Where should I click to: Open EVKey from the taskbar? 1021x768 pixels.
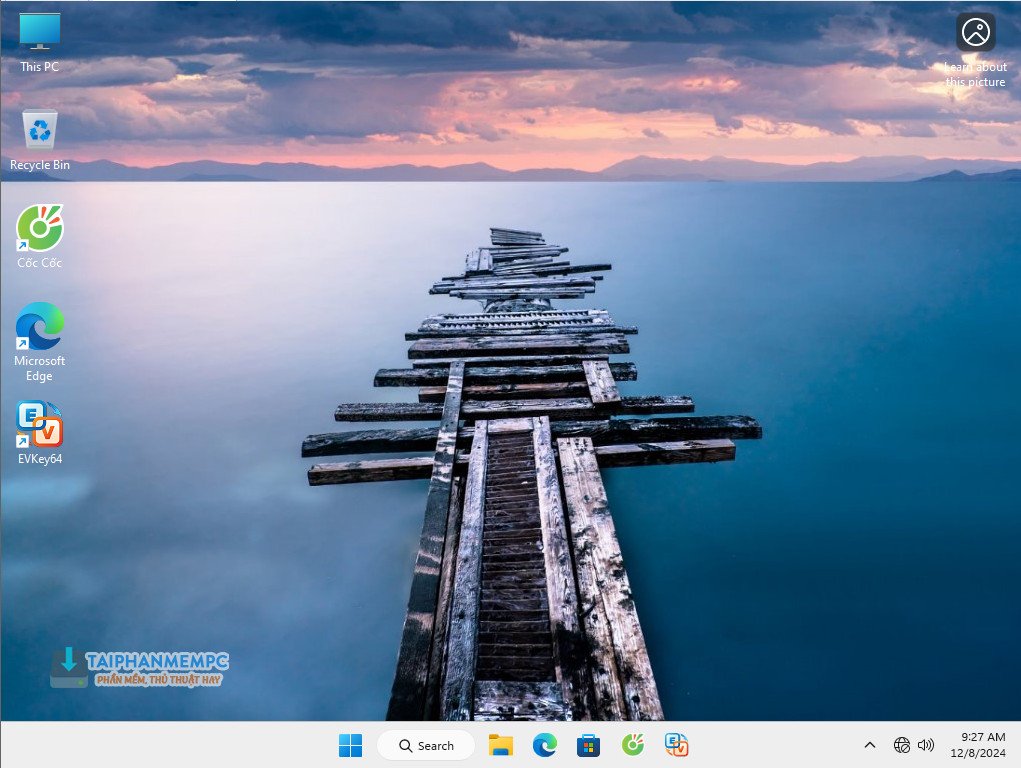coord(677,745)
